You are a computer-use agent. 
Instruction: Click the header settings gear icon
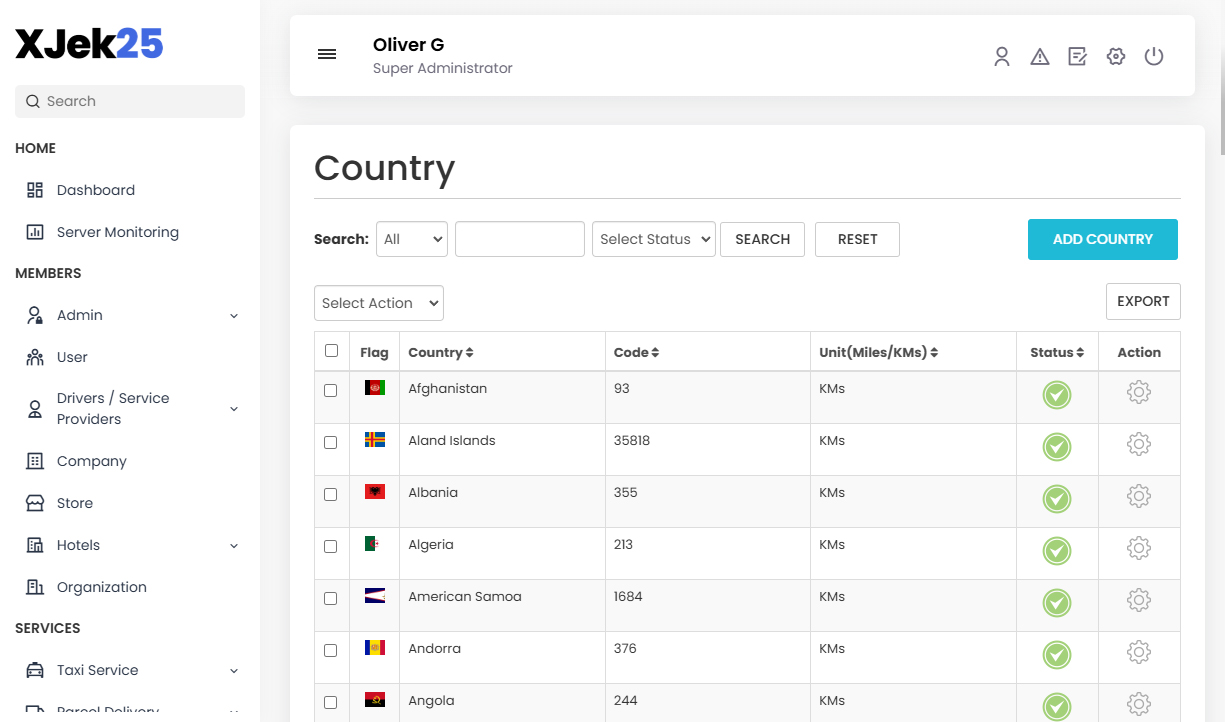(1116, 57)
